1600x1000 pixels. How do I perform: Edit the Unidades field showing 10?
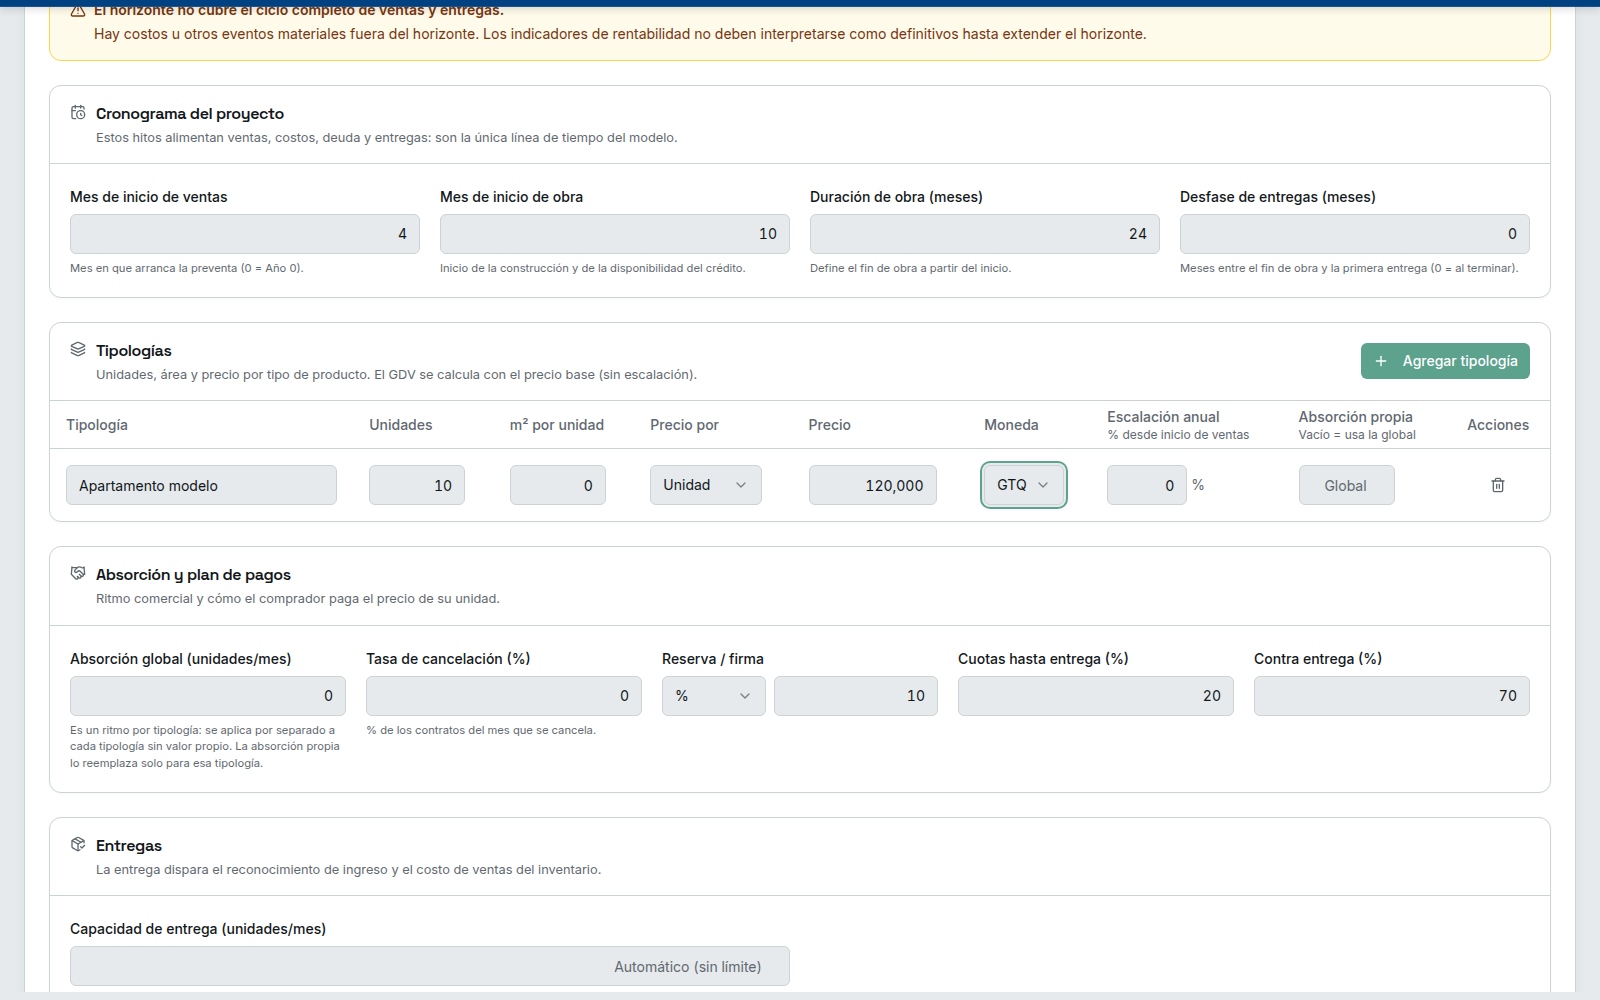tap(417, 485)
